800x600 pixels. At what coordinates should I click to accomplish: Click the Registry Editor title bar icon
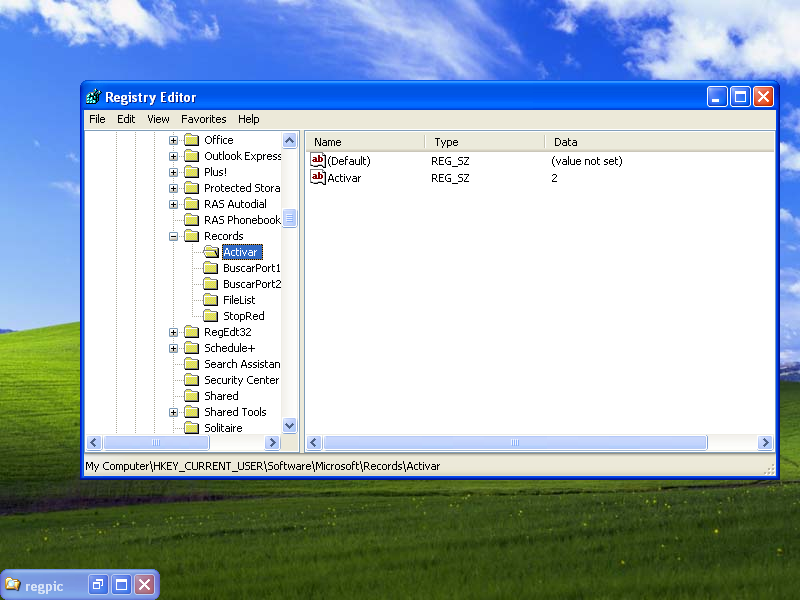93,96
